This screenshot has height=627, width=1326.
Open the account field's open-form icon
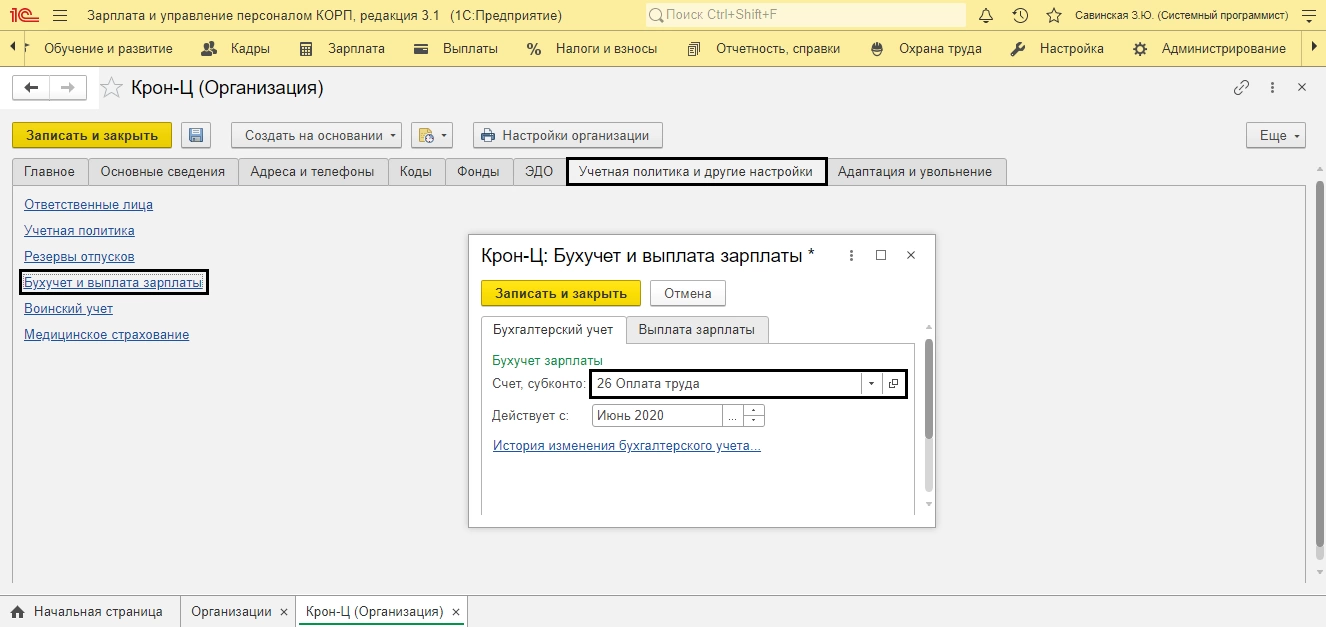tap(894, 384)
